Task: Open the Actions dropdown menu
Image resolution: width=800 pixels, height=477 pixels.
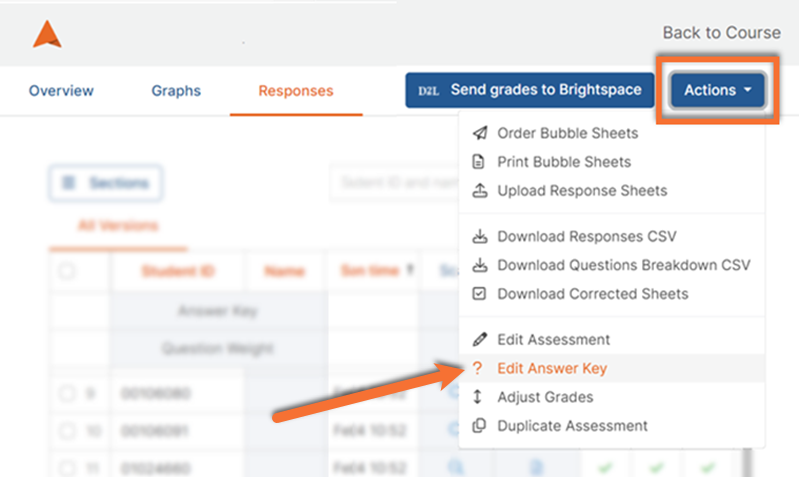Action: click(x=717, y=90)
